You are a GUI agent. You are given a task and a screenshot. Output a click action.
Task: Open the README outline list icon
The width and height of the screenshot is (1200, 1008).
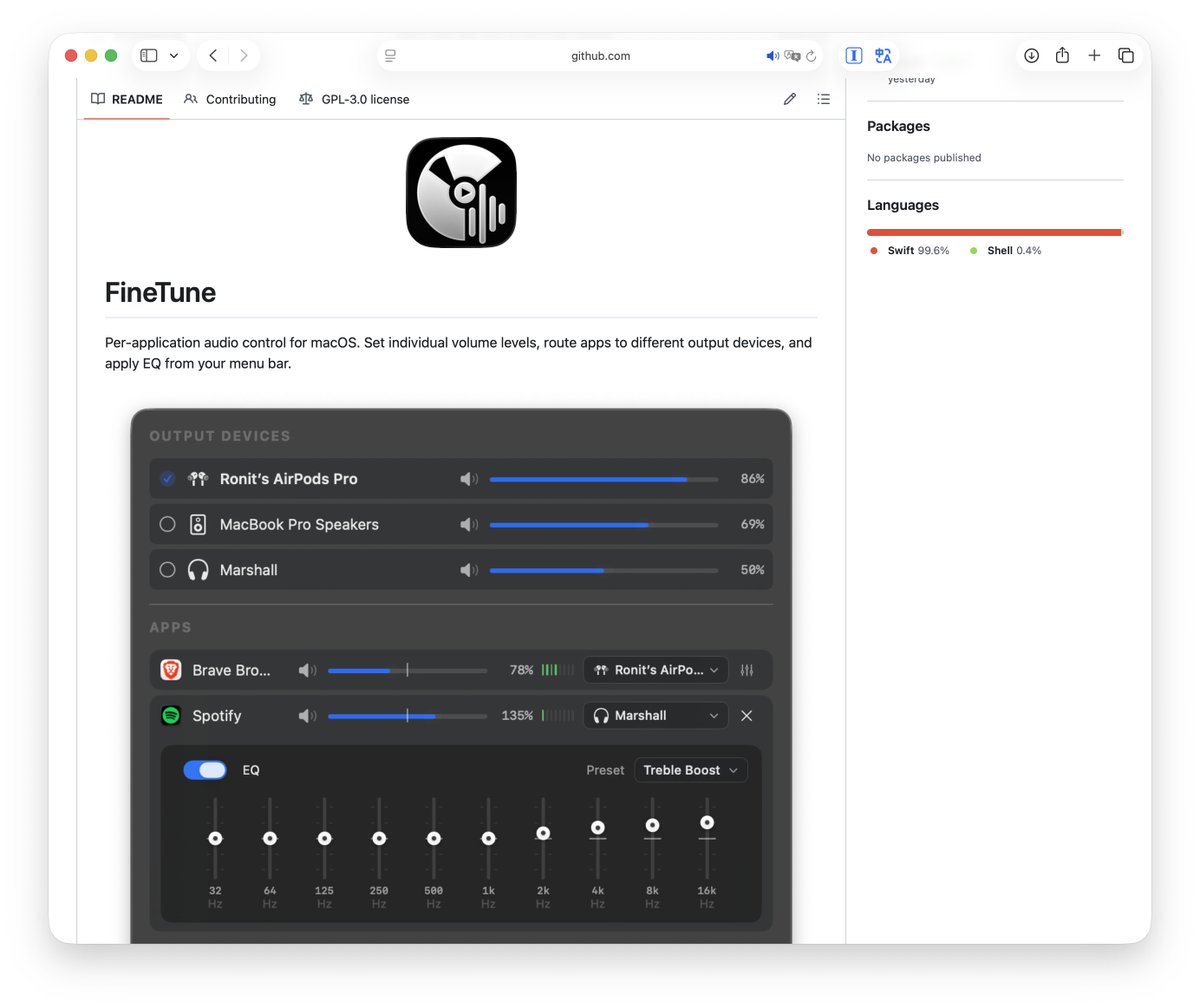(823, 99)
